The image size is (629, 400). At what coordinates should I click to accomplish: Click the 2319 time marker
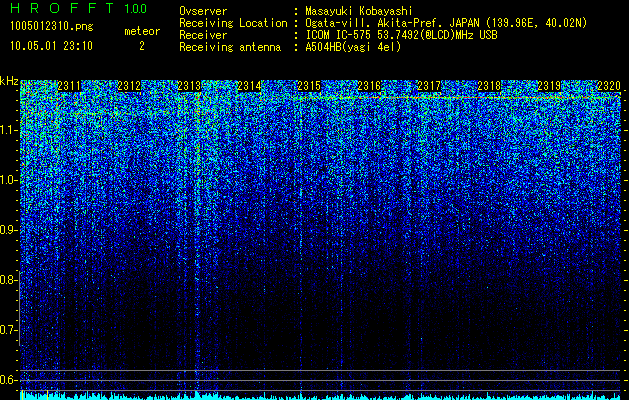[x=549, y=86]
